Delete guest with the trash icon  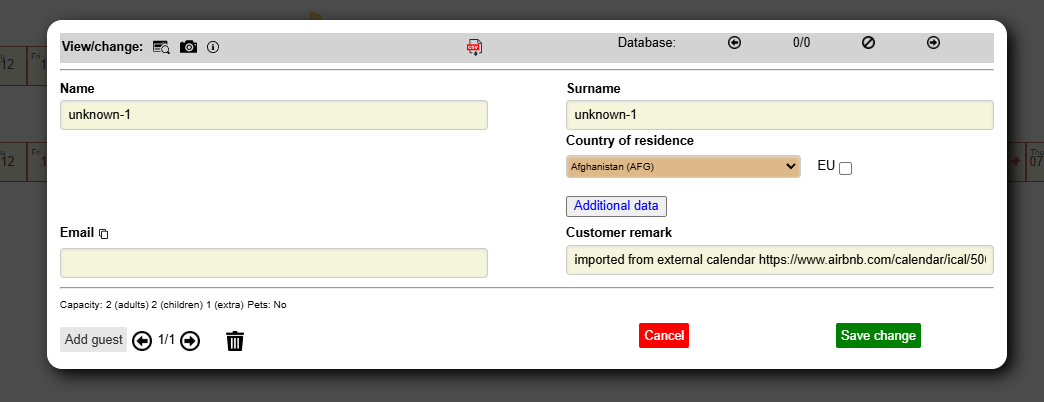(235, 341)
